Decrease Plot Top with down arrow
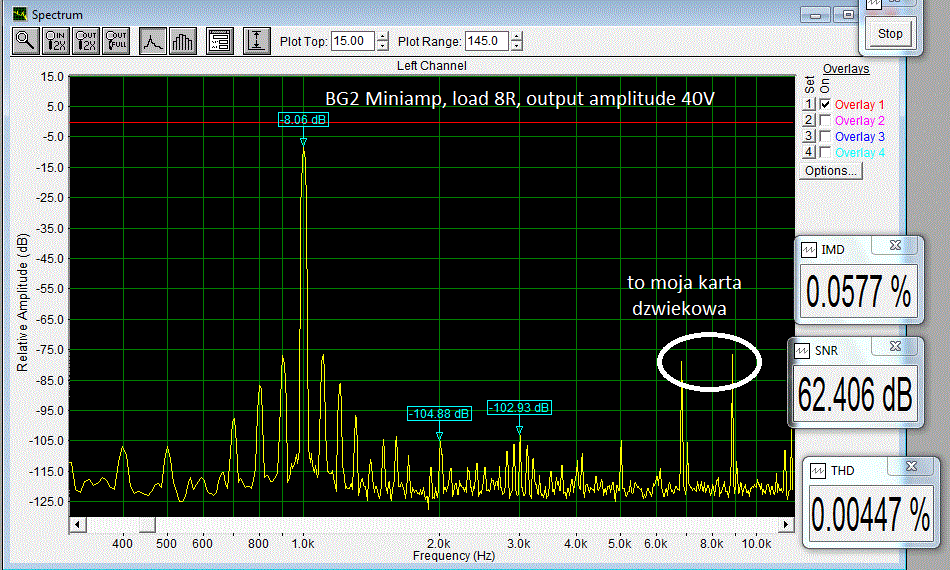950x570 pixels. tap(382, 46)
